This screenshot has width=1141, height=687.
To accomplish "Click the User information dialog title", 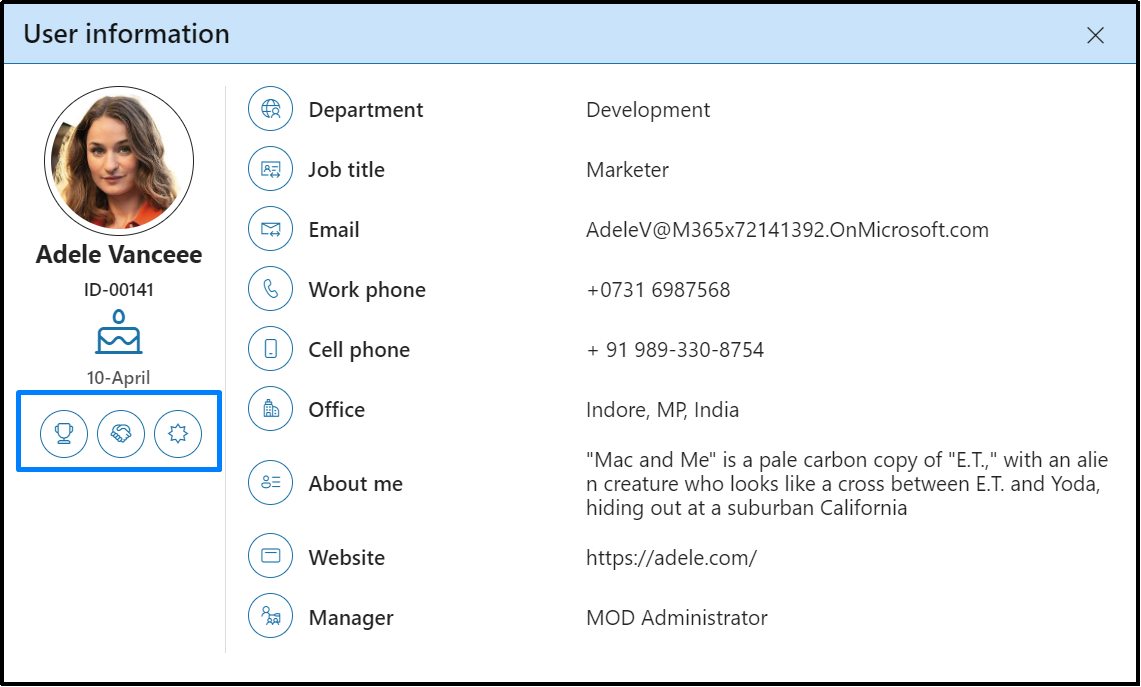I will (127, 34).
